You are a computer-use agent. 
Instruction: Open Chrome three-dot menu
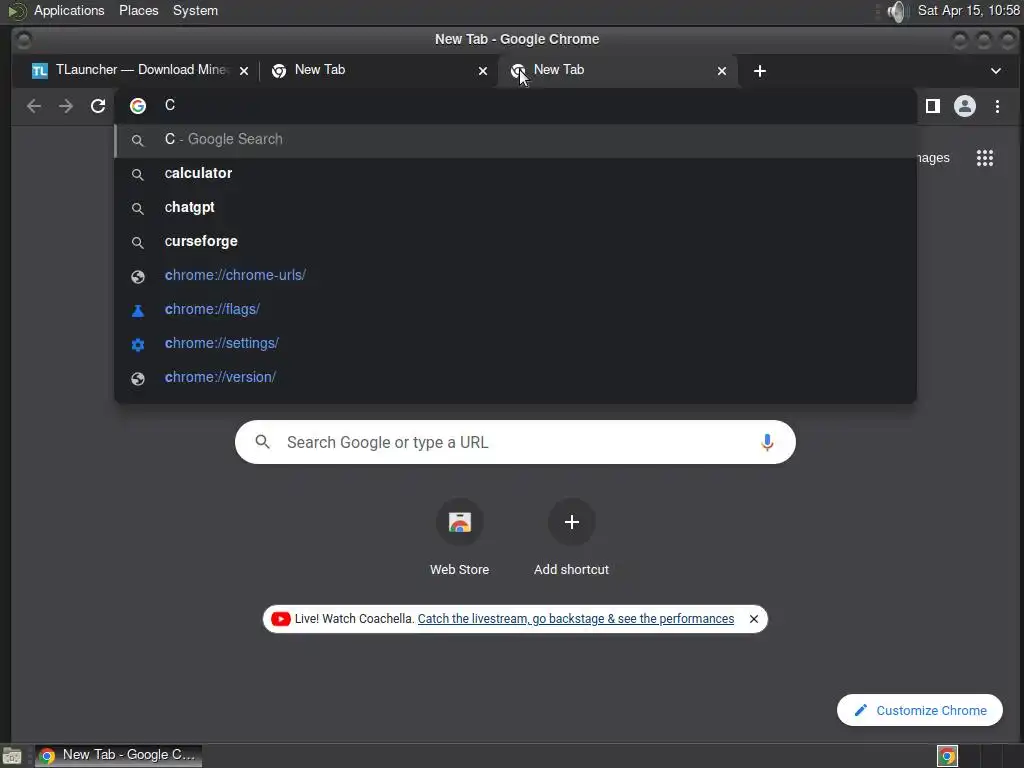tap(997, 106)
